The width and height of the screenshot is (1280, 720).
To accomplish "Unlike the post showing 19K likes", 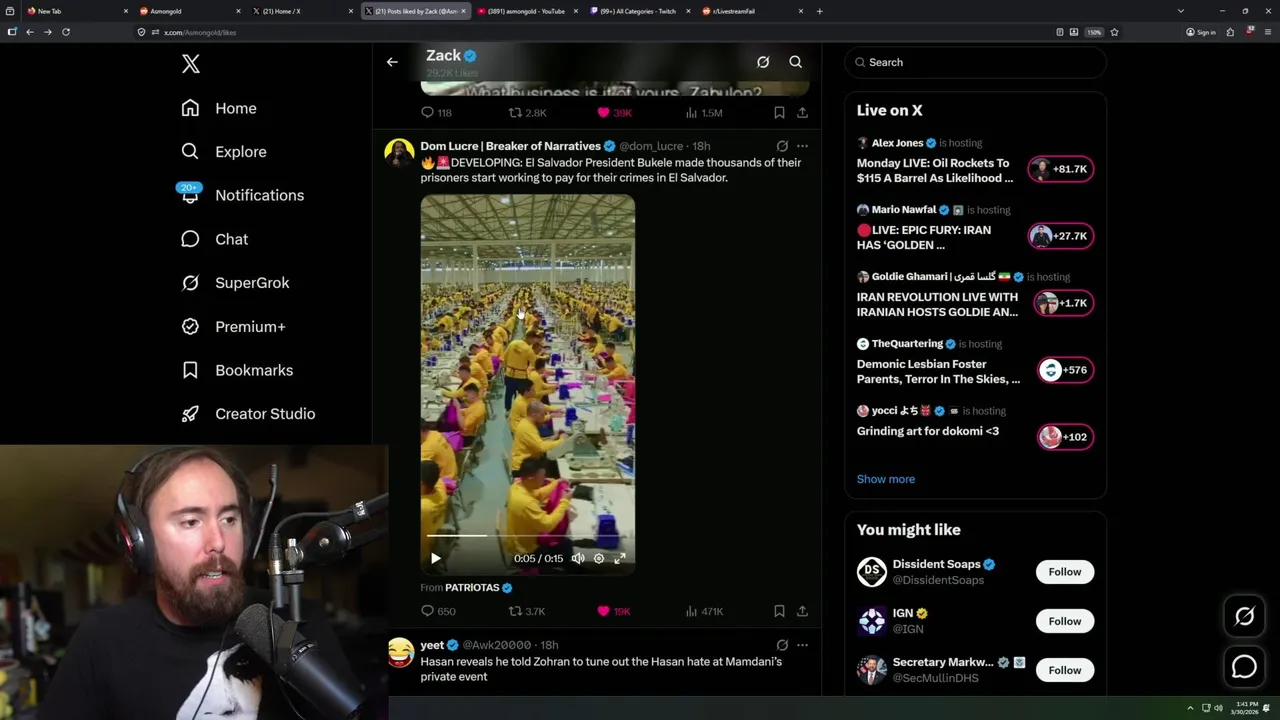I will click(x=614, y=611).
